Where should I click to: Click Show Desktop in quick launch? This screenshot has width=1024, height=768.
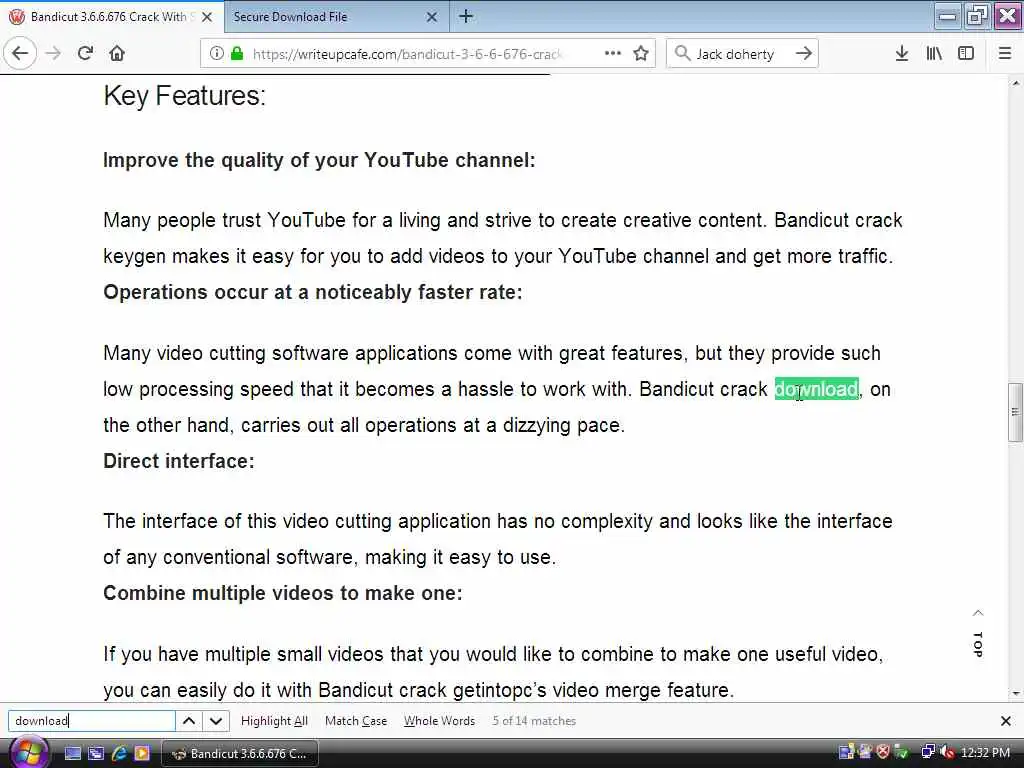click(72, 754)
